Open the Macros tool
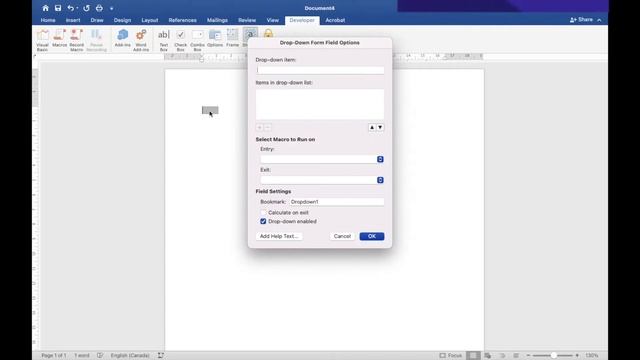 point(60,38)
